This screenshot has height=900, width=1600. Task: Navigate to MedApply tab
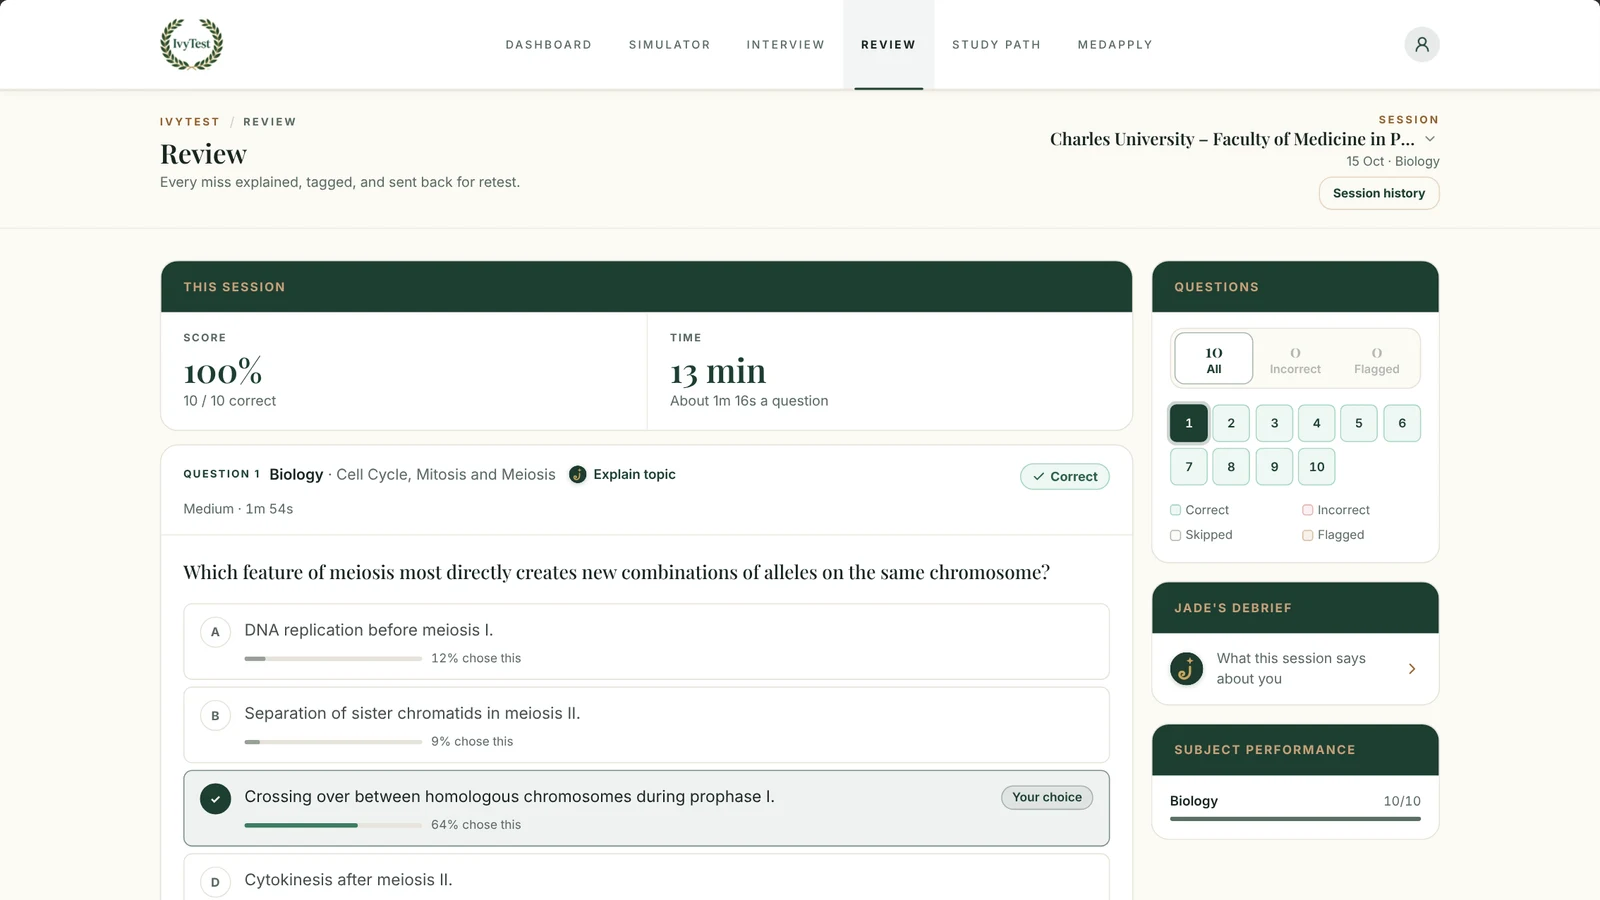click(1115, 45)
